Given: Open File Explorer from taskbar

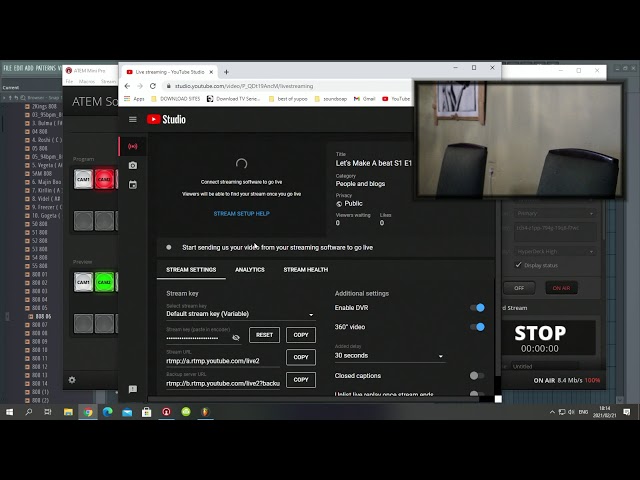Looking at the screenshot, I should [x=68, y=412].
